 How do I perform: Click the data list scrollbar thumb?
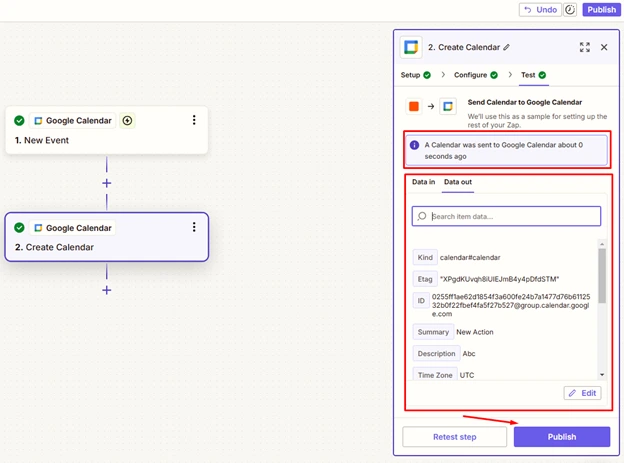602,276
